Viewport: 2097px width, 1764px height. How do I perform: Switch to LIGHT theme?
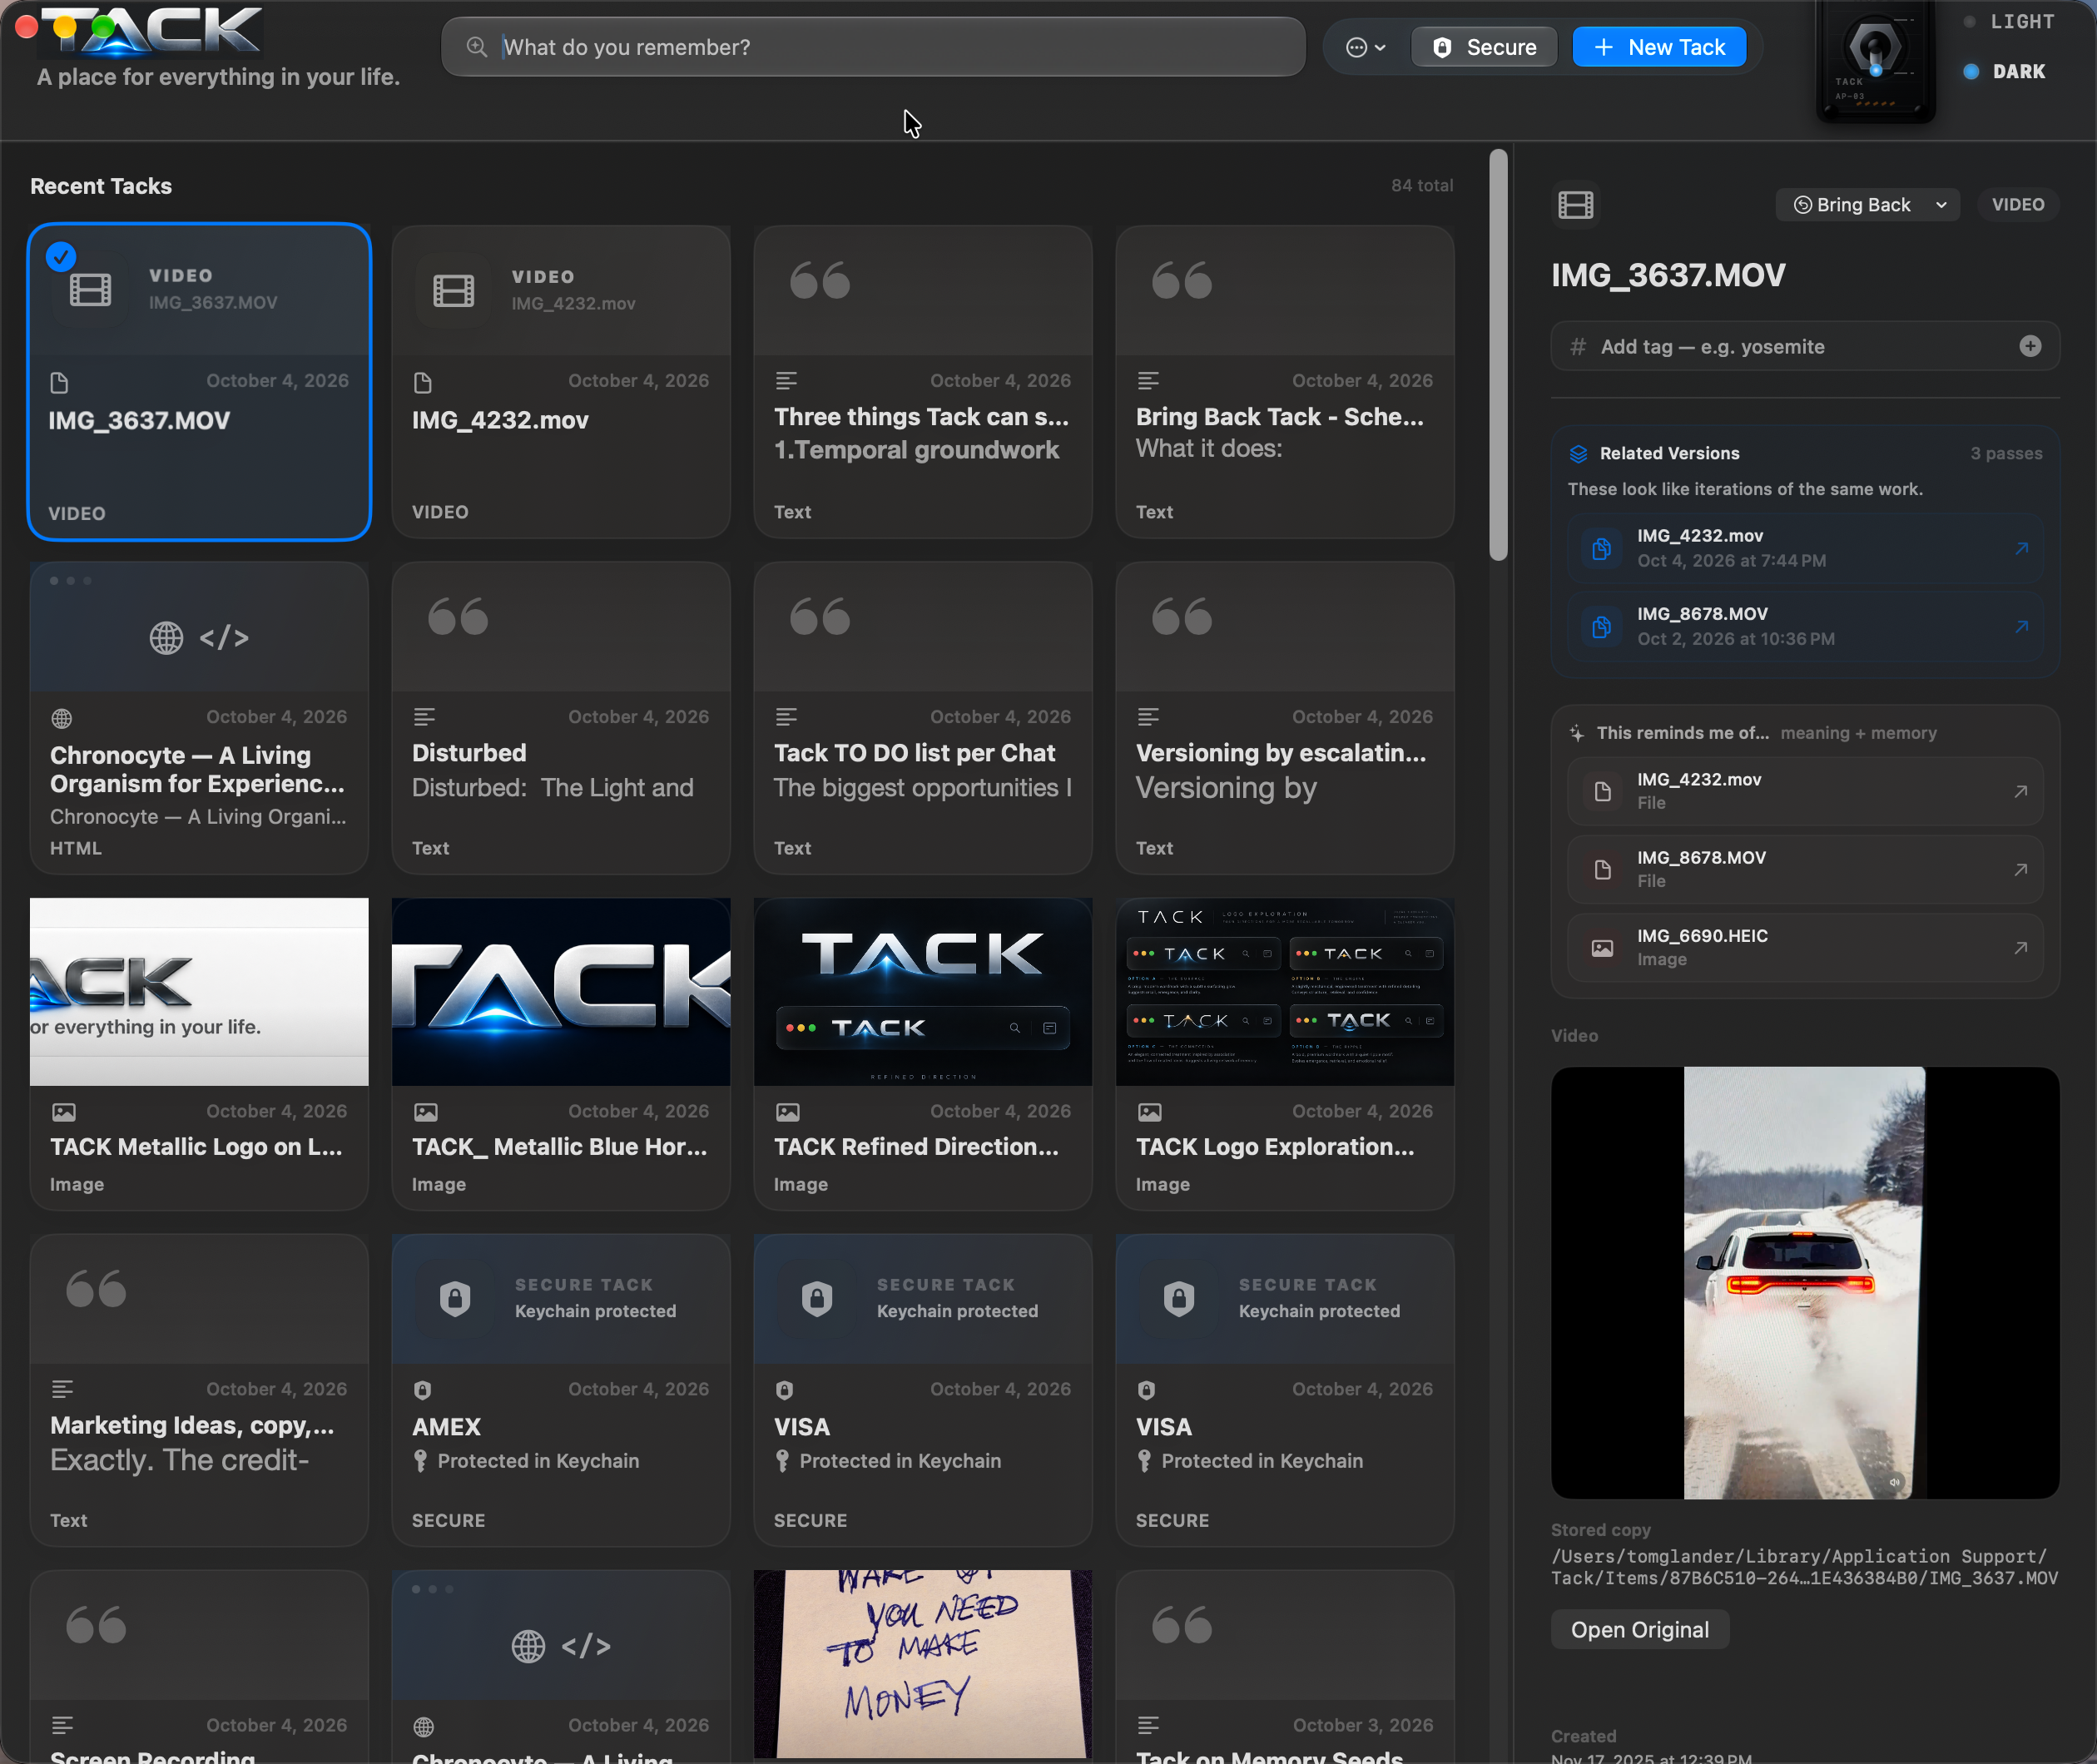pos(2010,22)
